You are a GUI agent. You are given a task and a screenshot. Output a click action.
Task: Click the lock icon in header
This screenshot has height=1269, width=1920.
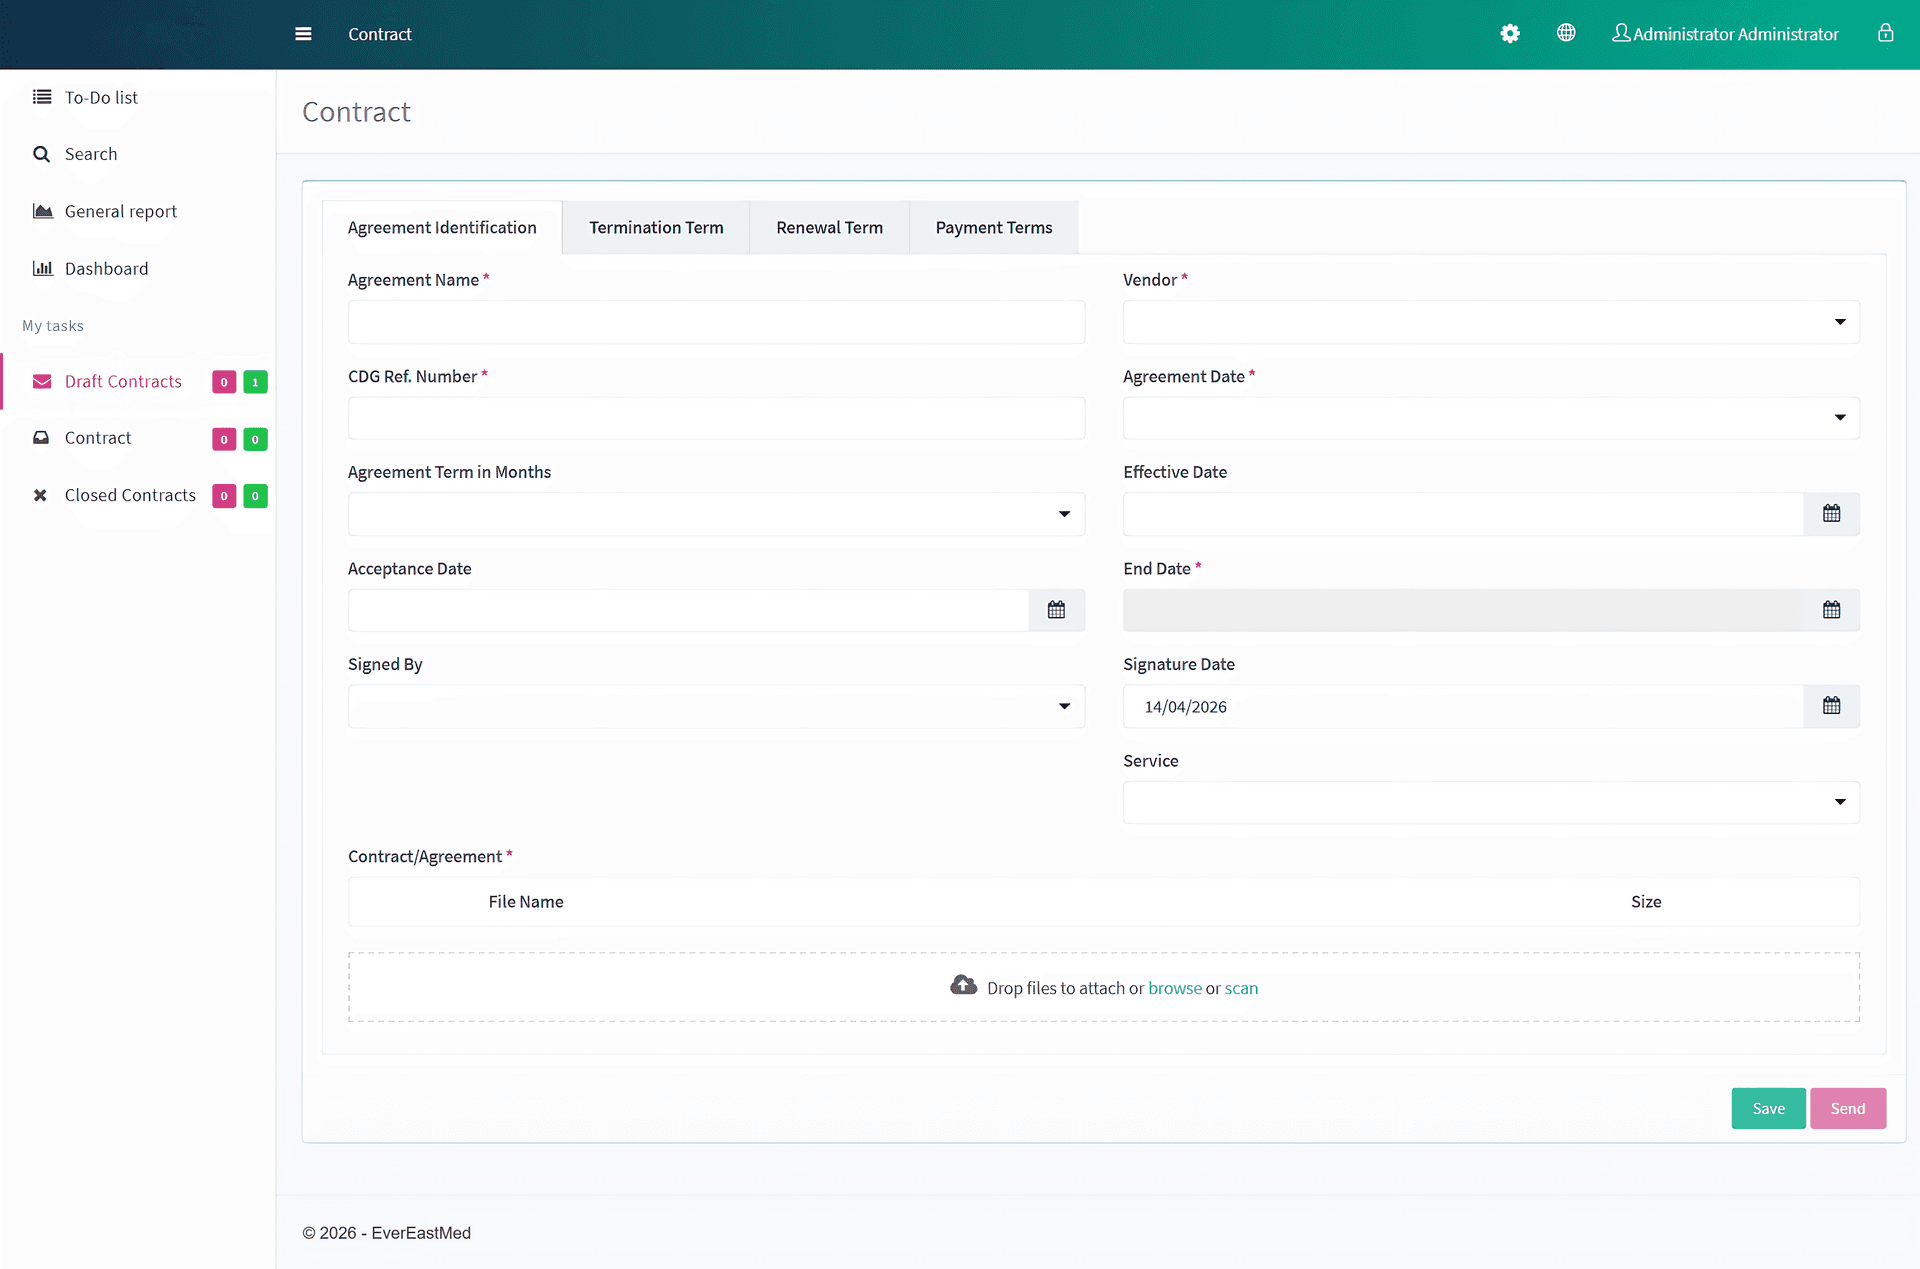pos(1885,33)
